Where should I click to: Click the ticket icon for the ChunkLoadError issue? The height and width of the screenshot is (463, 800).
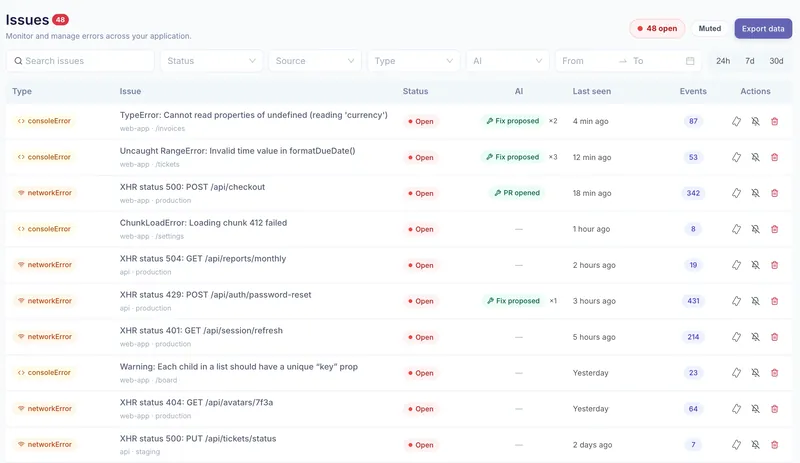click(736, 229)
